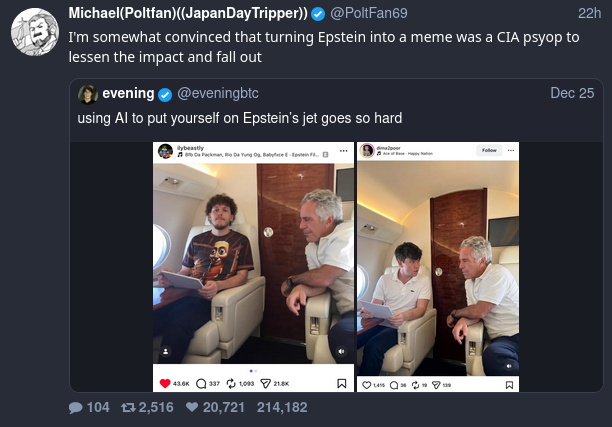Screen dimensions: 612x427
Task: Click the bookmark icon on left Instagram post
Action: click(341, 384)
